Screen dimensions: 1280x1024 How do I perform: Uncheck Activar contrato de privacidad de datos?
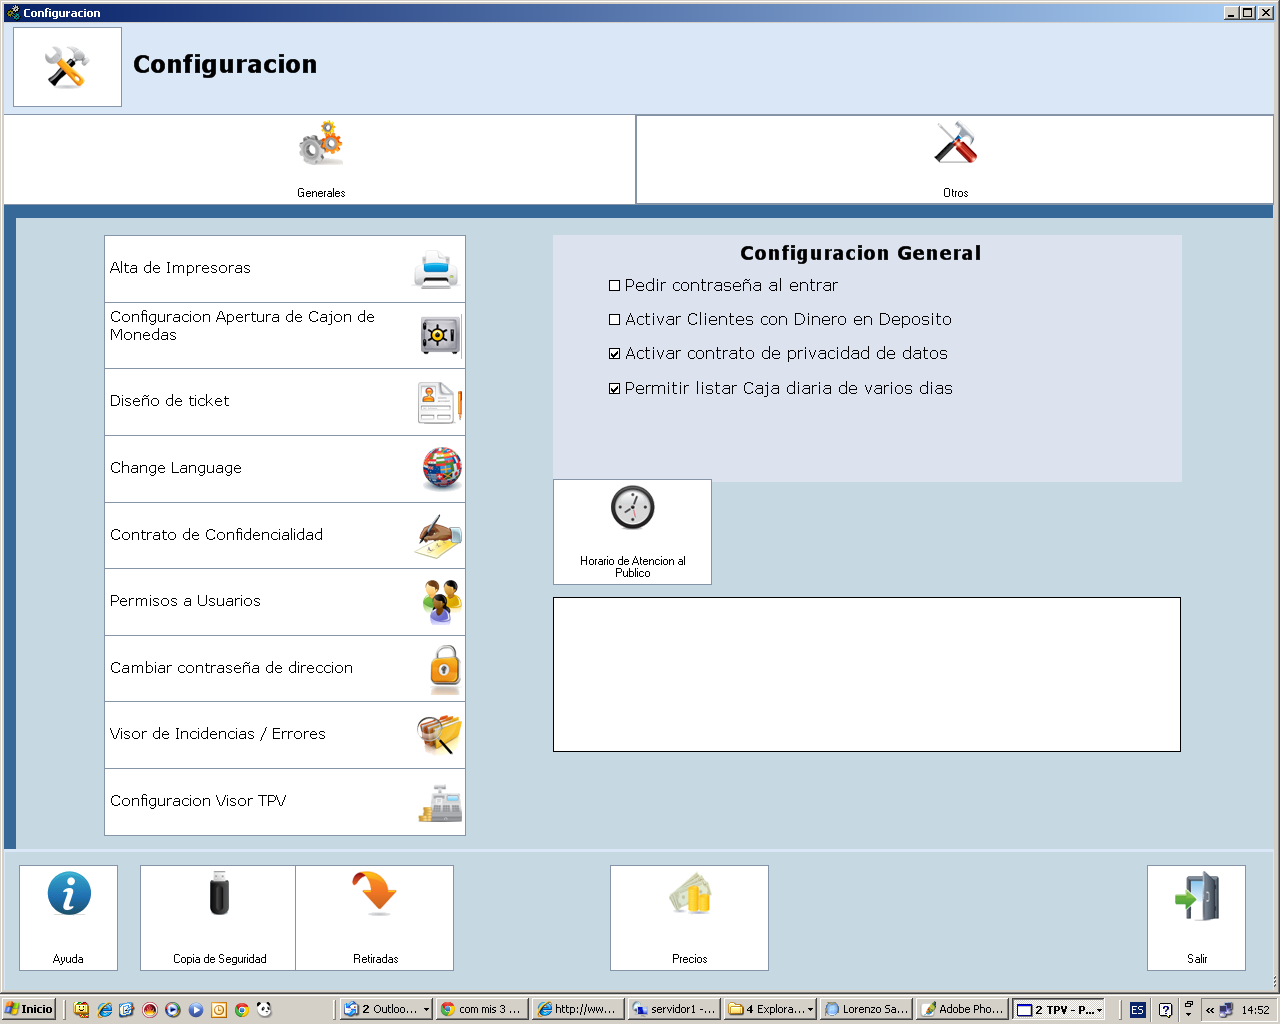pyautogui.click(x=615, y=354)
